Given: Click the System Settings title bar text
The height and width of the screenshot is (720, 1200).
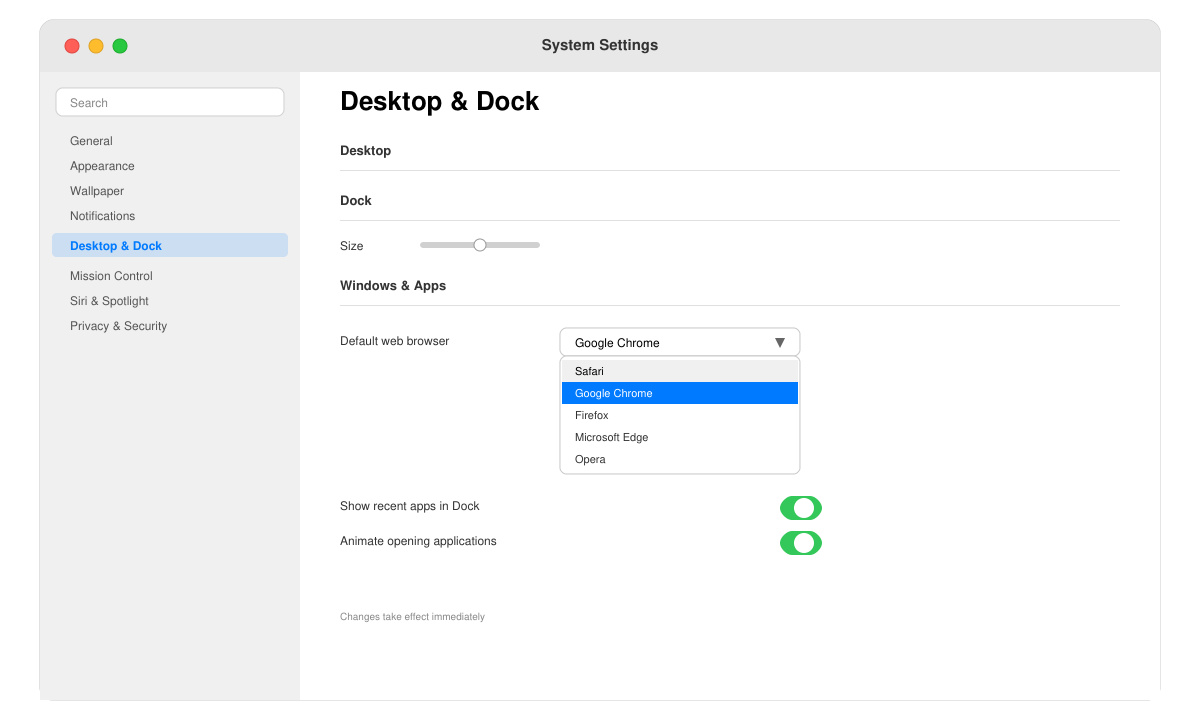Looking at the screenshot, I should (600, 45).
